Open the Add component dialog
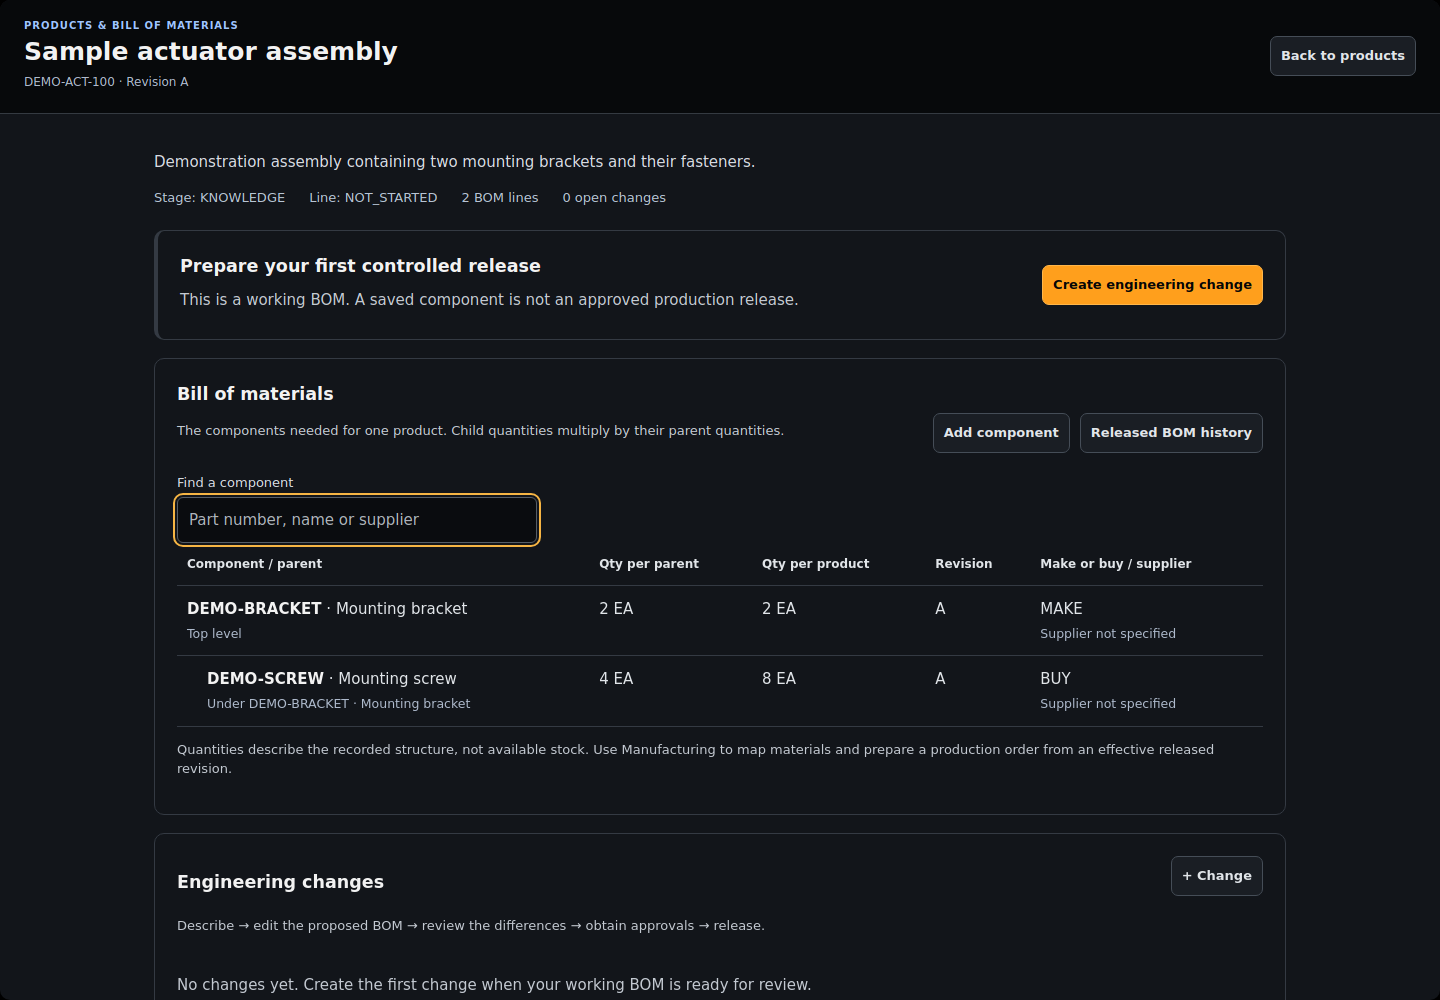Image resolution: width=1440 pixels, height=1000 pixels. (x=1001, y=433)
